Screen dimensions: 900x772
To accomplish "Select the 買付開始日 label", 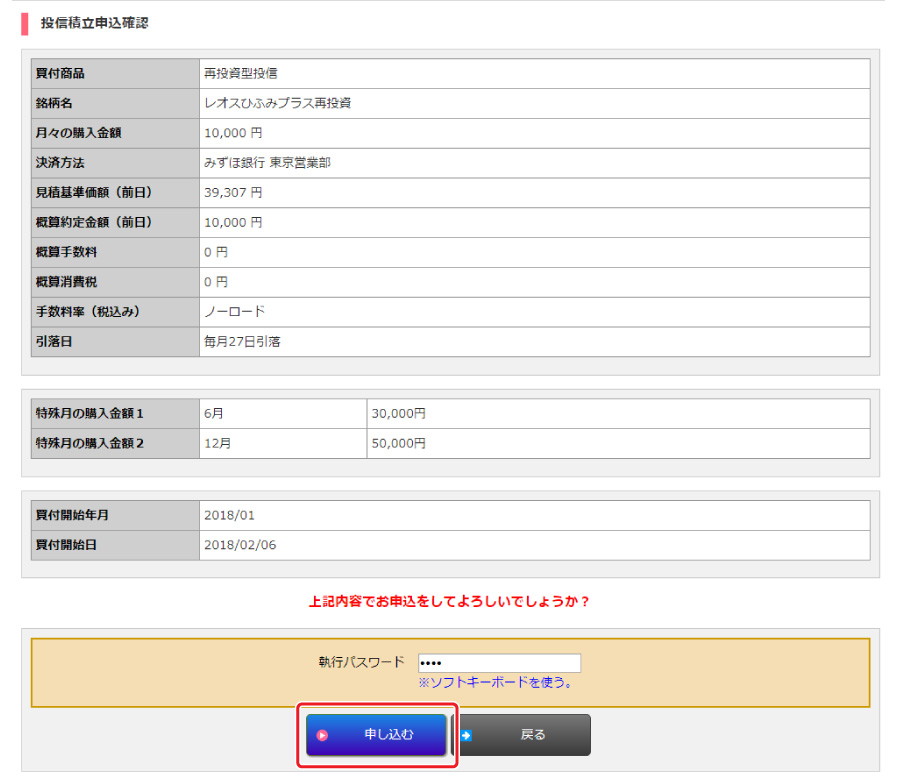I will click(66, 545).
